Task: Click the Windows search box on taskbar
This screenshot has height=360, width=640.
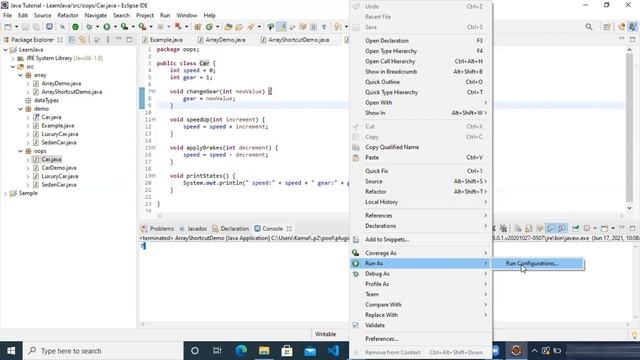Action: pyautogui.click(x=103, y=351)
